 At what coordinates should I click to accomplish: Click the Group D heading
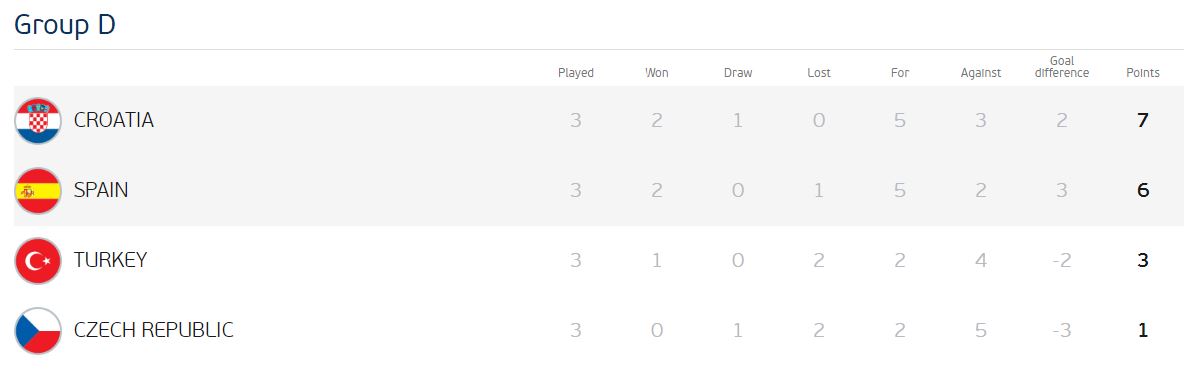[65, 25]
